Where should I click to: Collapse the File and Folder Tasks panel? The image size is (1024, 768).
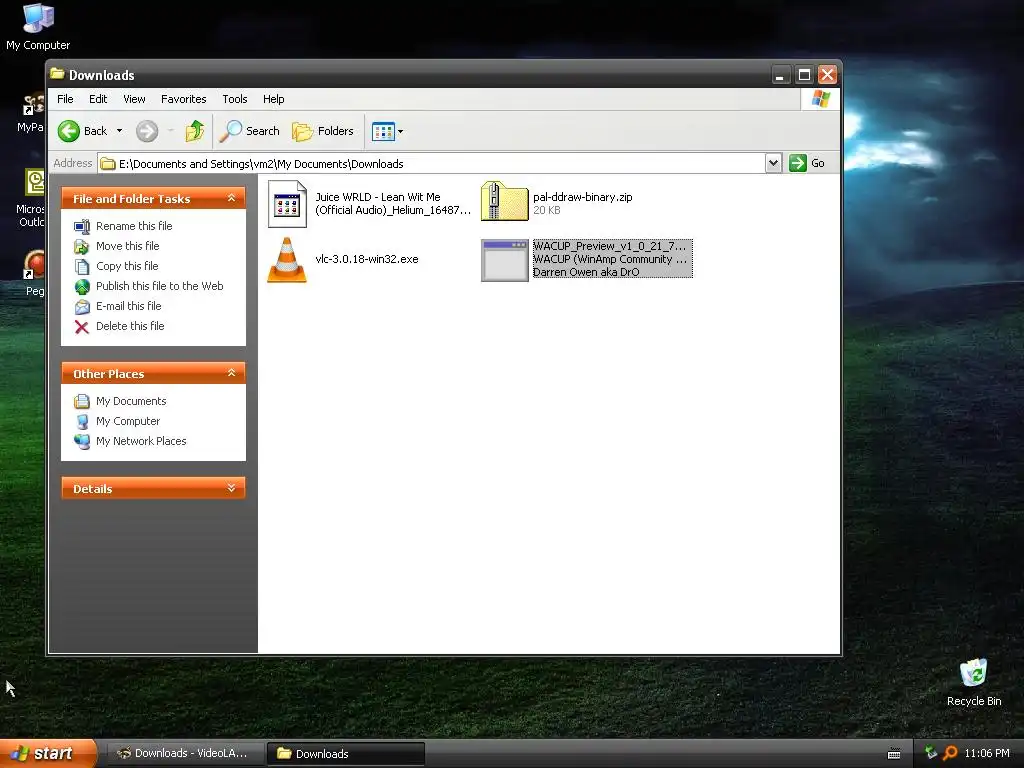coord(231,198)
